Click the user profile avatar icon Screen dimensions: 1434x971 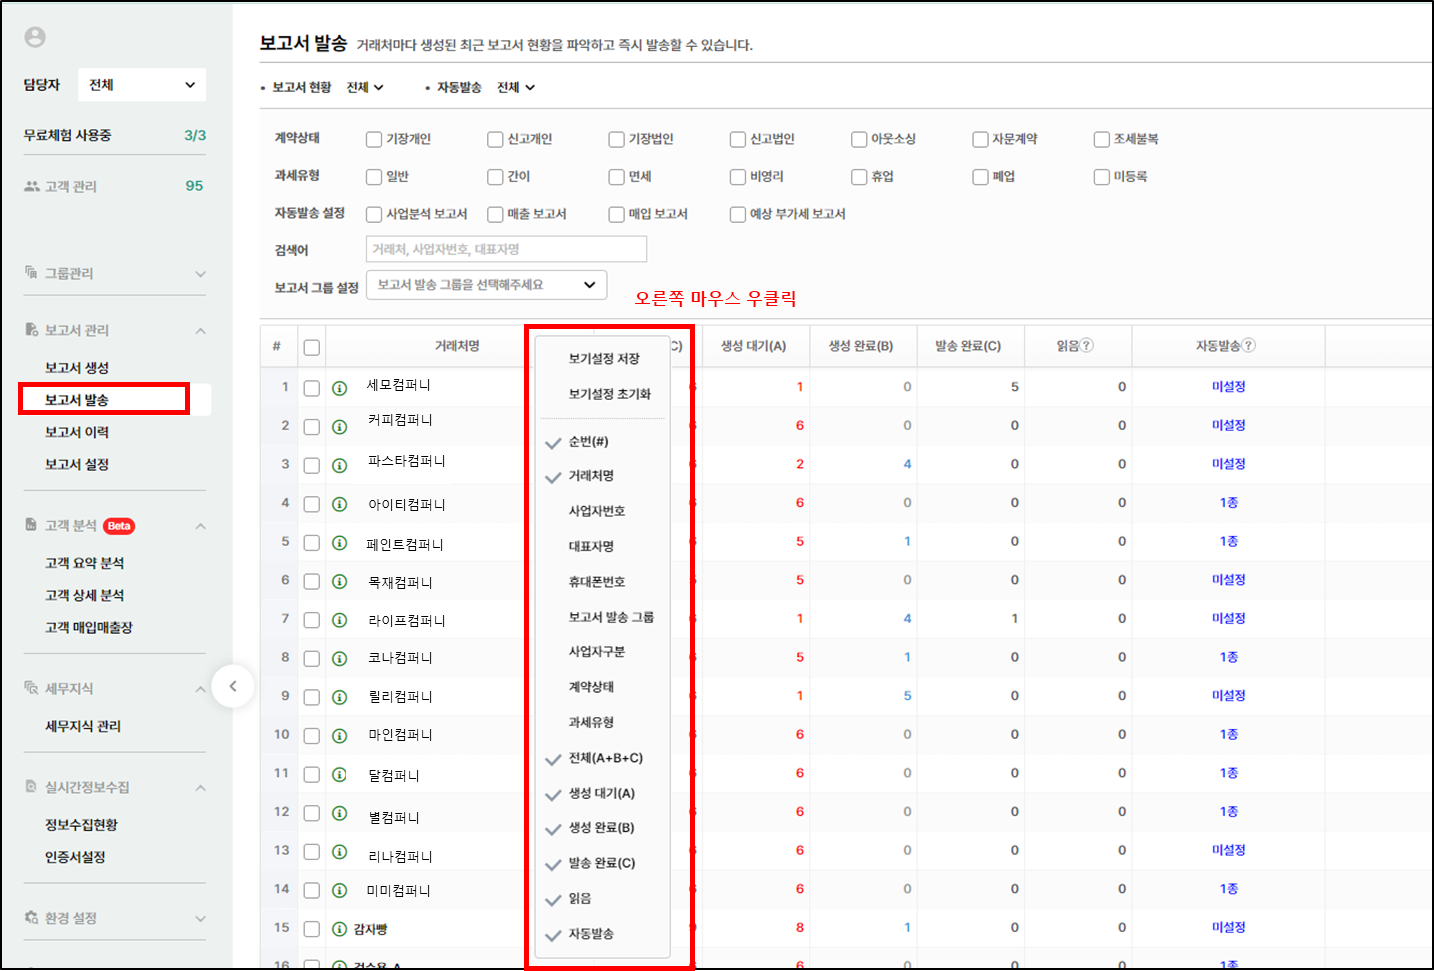click(x=35, y=37)
